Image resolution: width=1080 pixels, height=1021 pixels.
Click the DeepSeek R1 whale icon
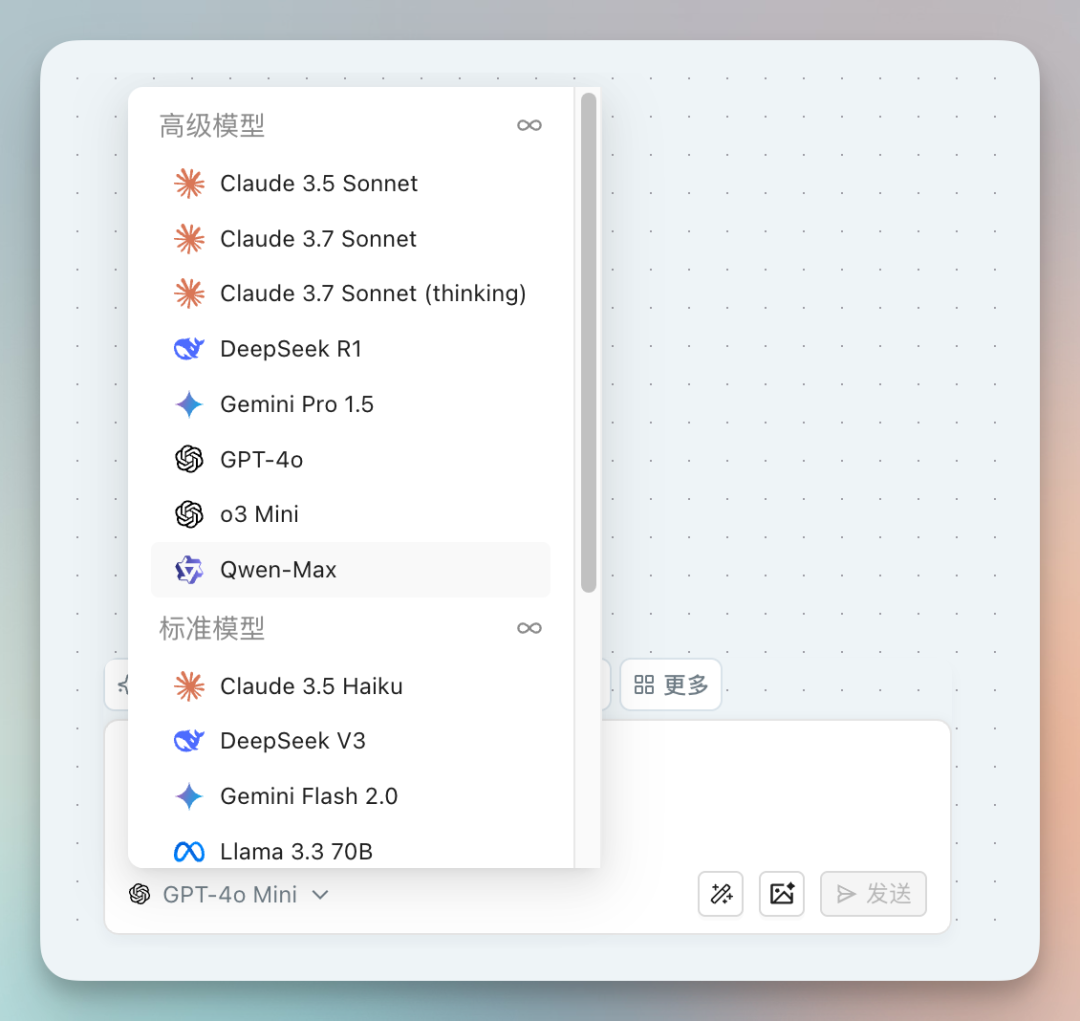(x=189, y=349)
